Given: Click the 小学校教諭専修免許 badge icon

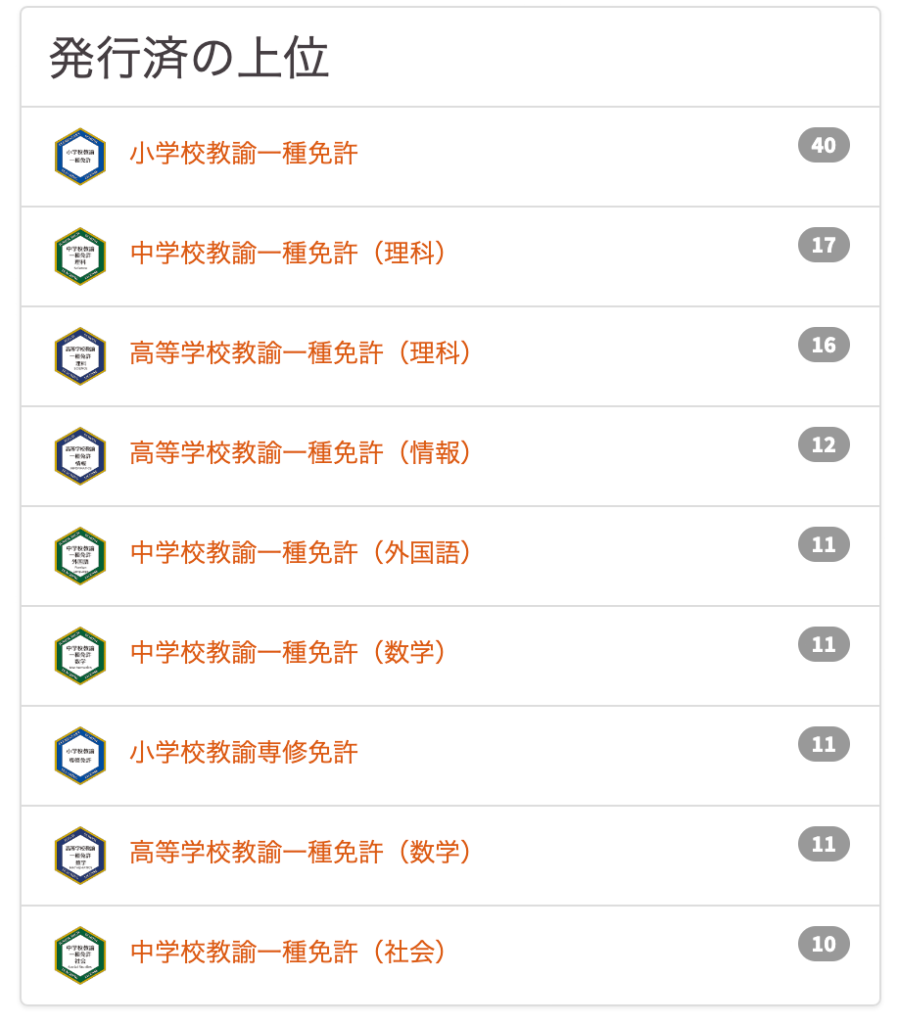Looking at the screenshot, I should pyautogui.click(x=80, y=756).
